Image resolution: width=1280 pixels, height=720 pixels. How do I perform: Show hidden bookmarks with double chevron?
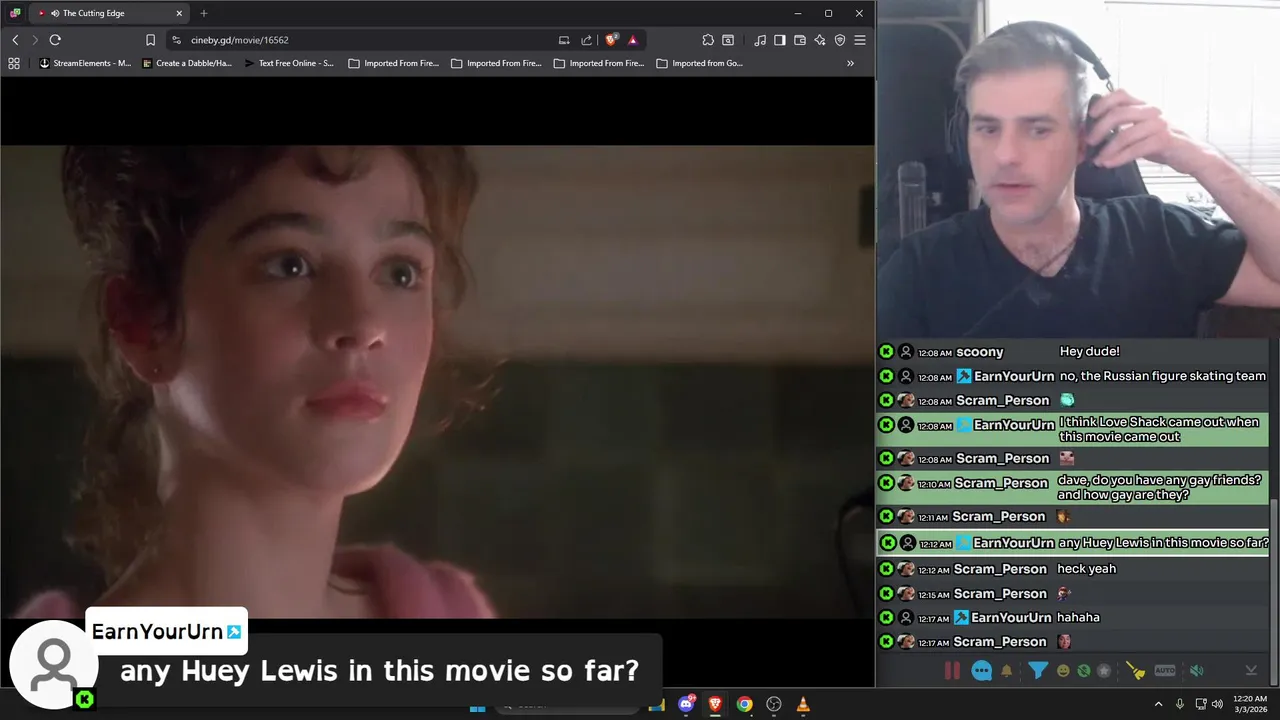point(850,63)
